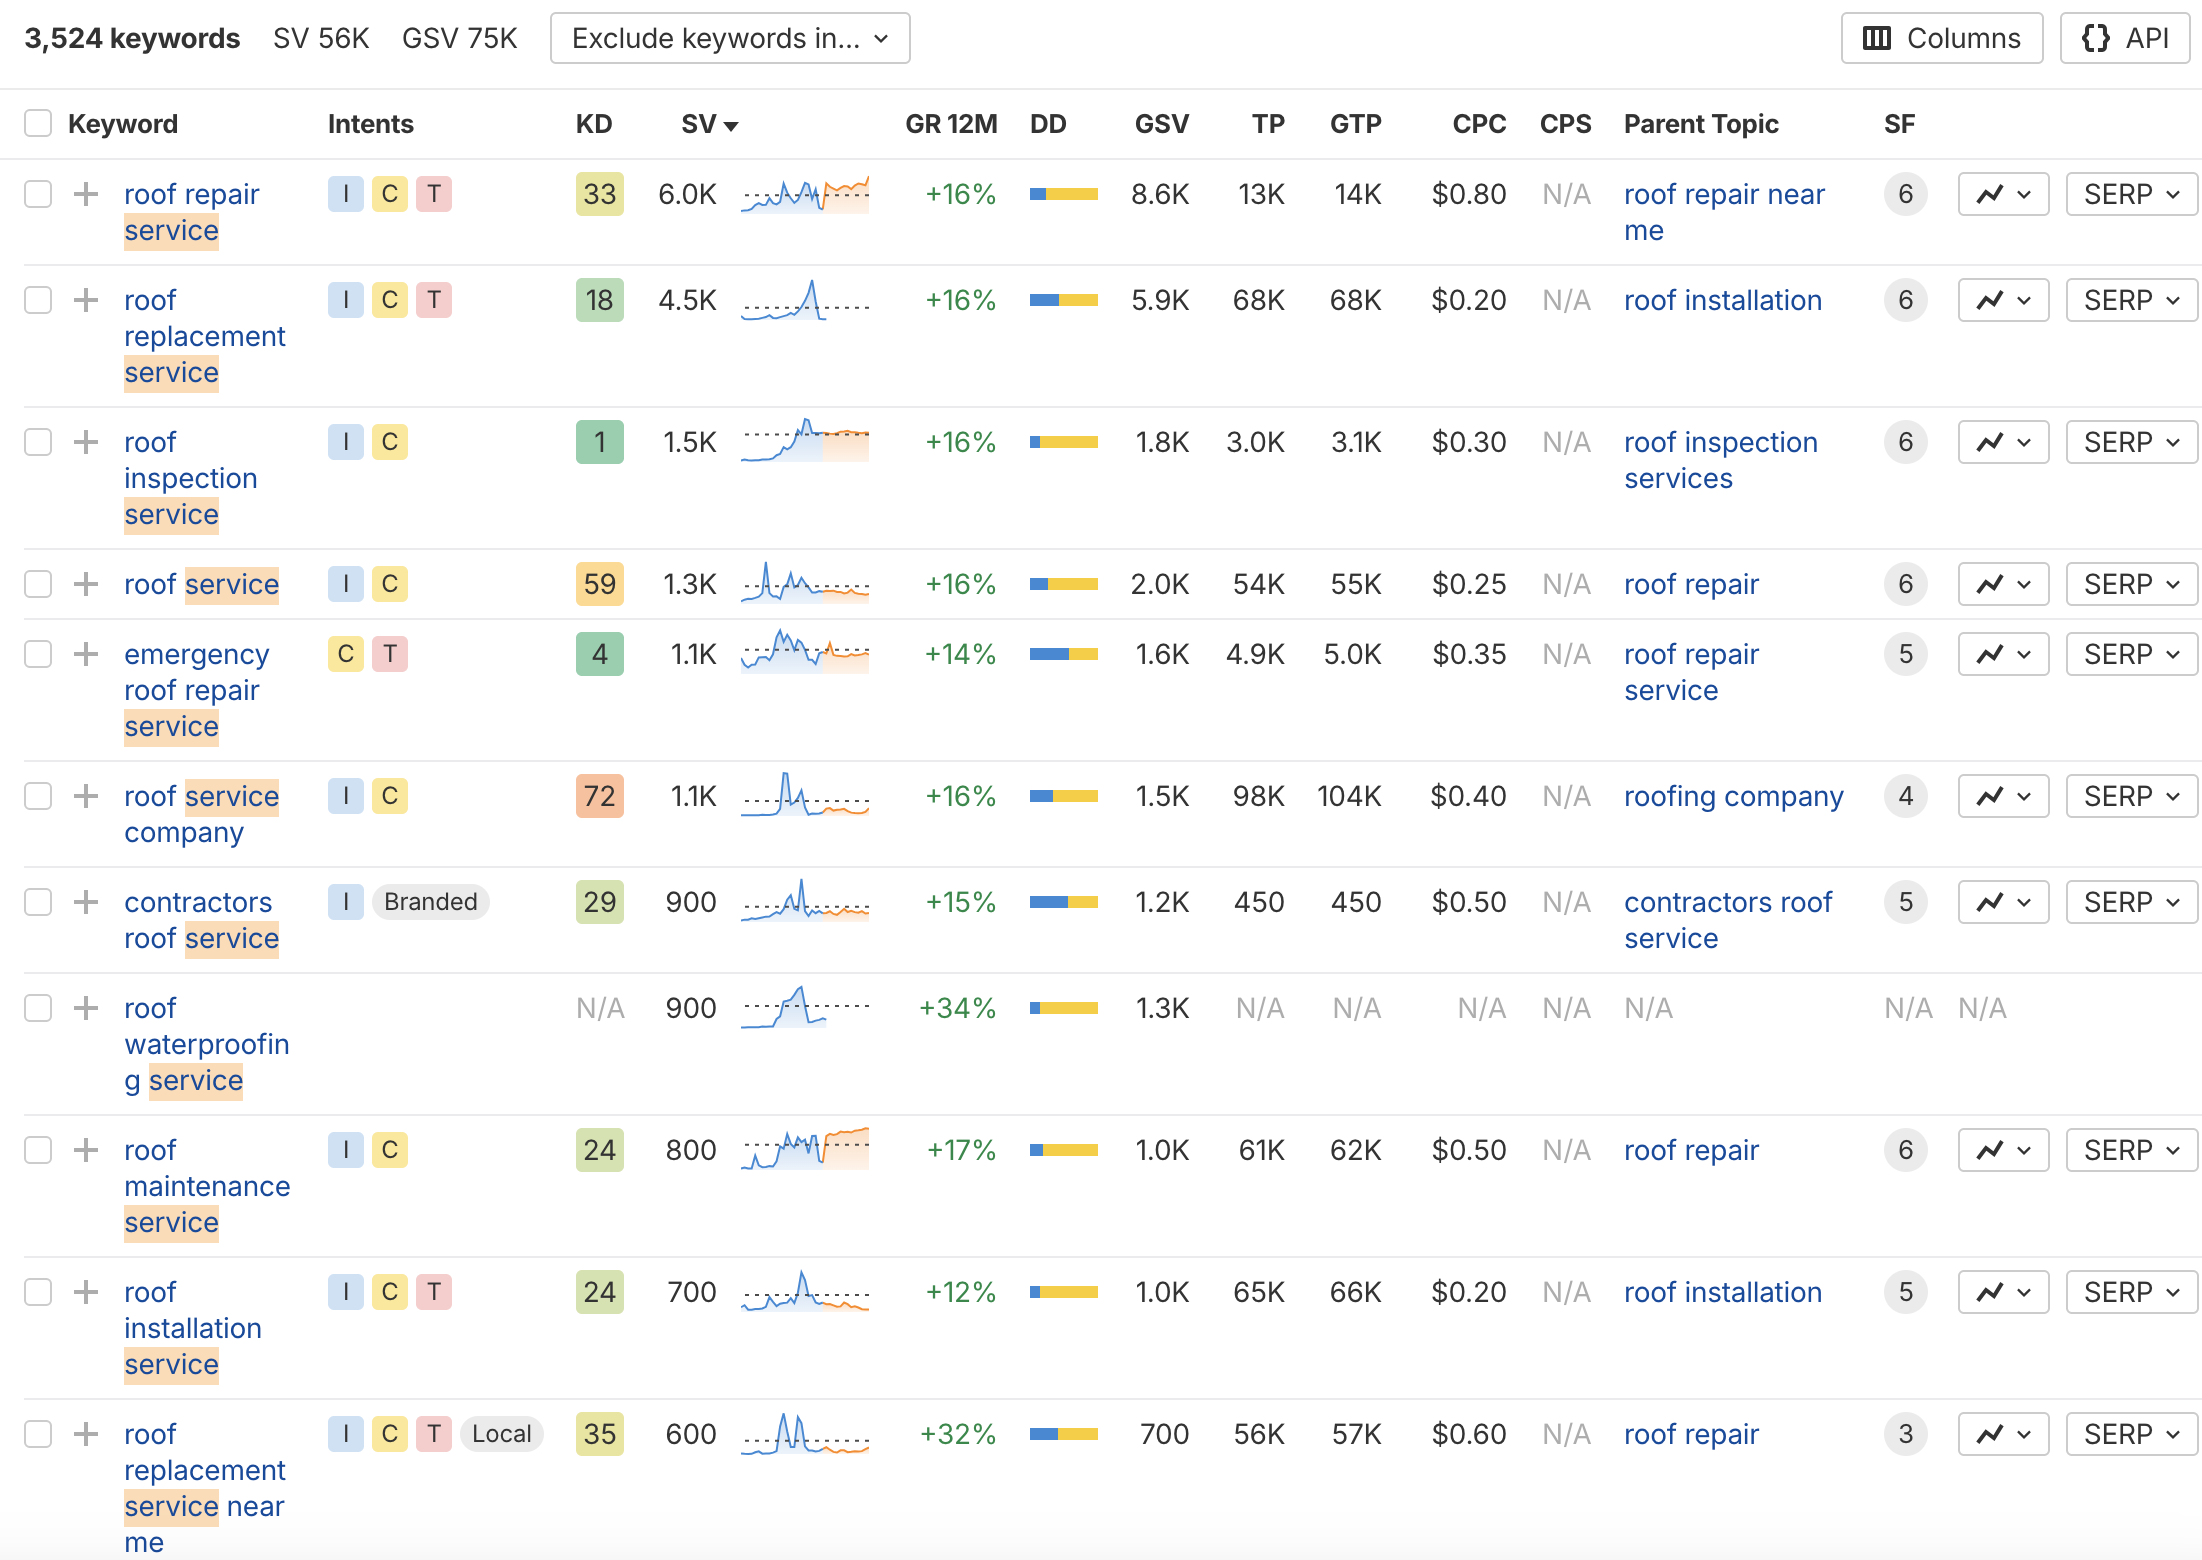Screen dimensions: 2202x1560
Task: Click the plus icon beside 'emergency roof repair service'
Action: tap(85, 654)
